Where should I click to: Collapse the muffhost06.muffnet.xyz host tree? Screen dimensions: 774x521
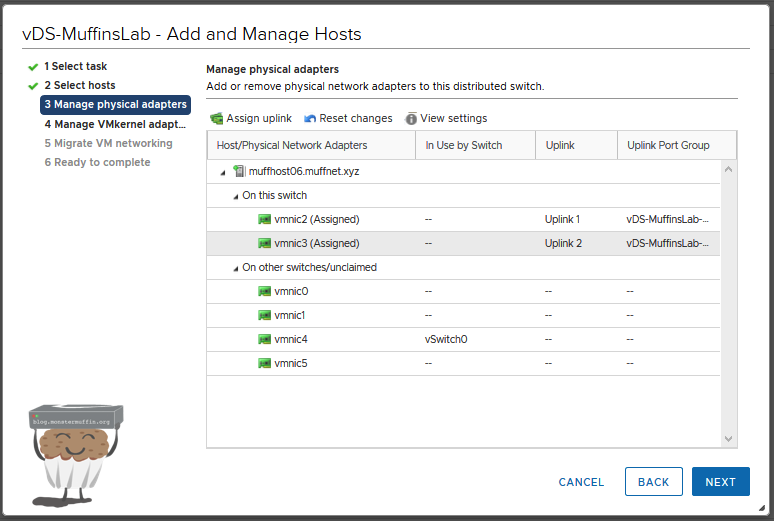coord(222,172)
